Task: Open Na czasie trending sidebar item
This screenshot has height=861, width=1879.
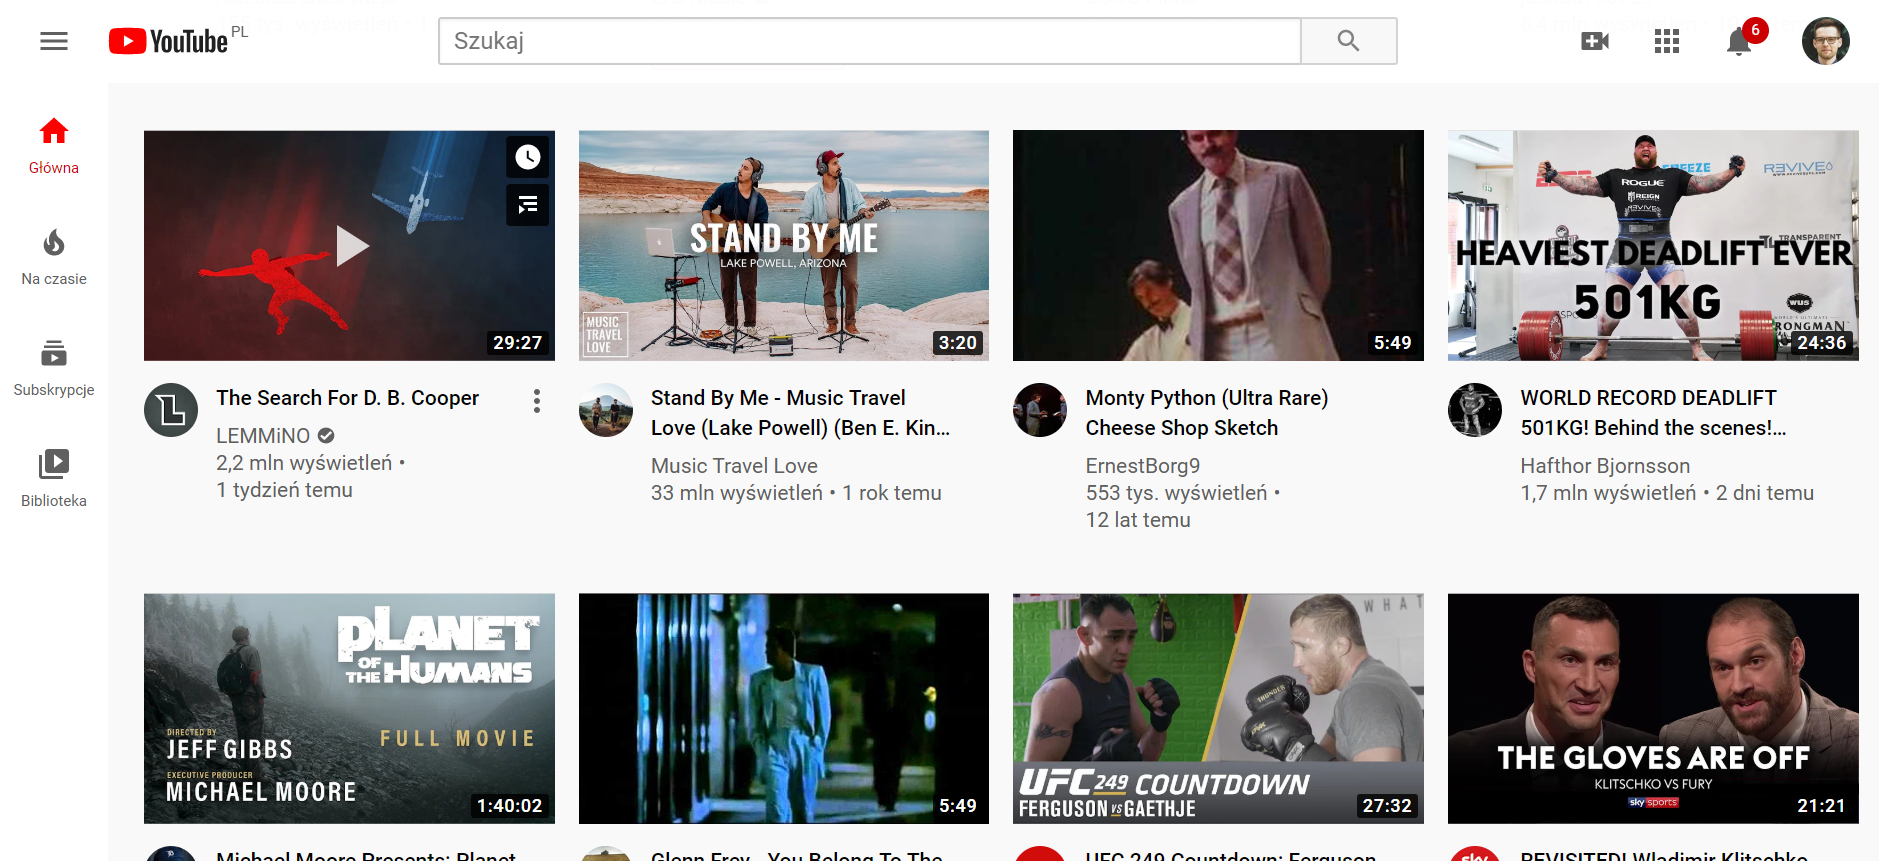Action: (54, 257)
